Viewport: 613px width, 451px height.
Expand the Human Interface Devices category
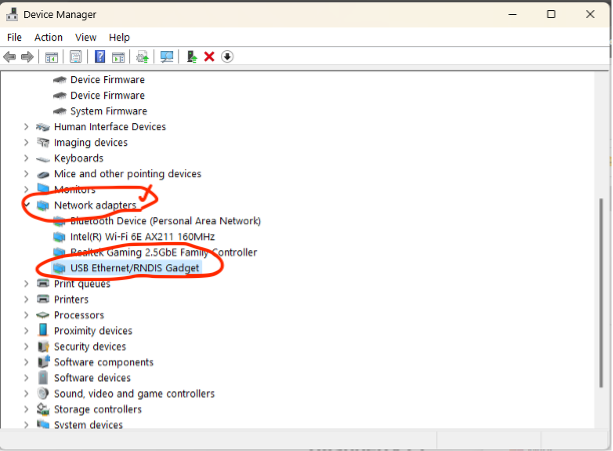click(x=26, y=127)
